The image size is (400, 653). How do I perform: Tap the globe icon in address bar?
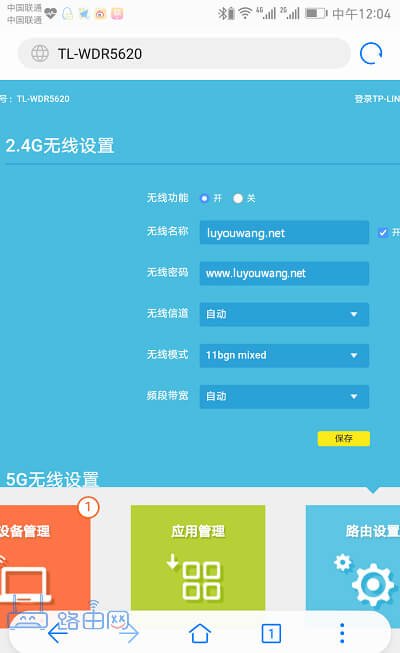[x=40, y=53]
